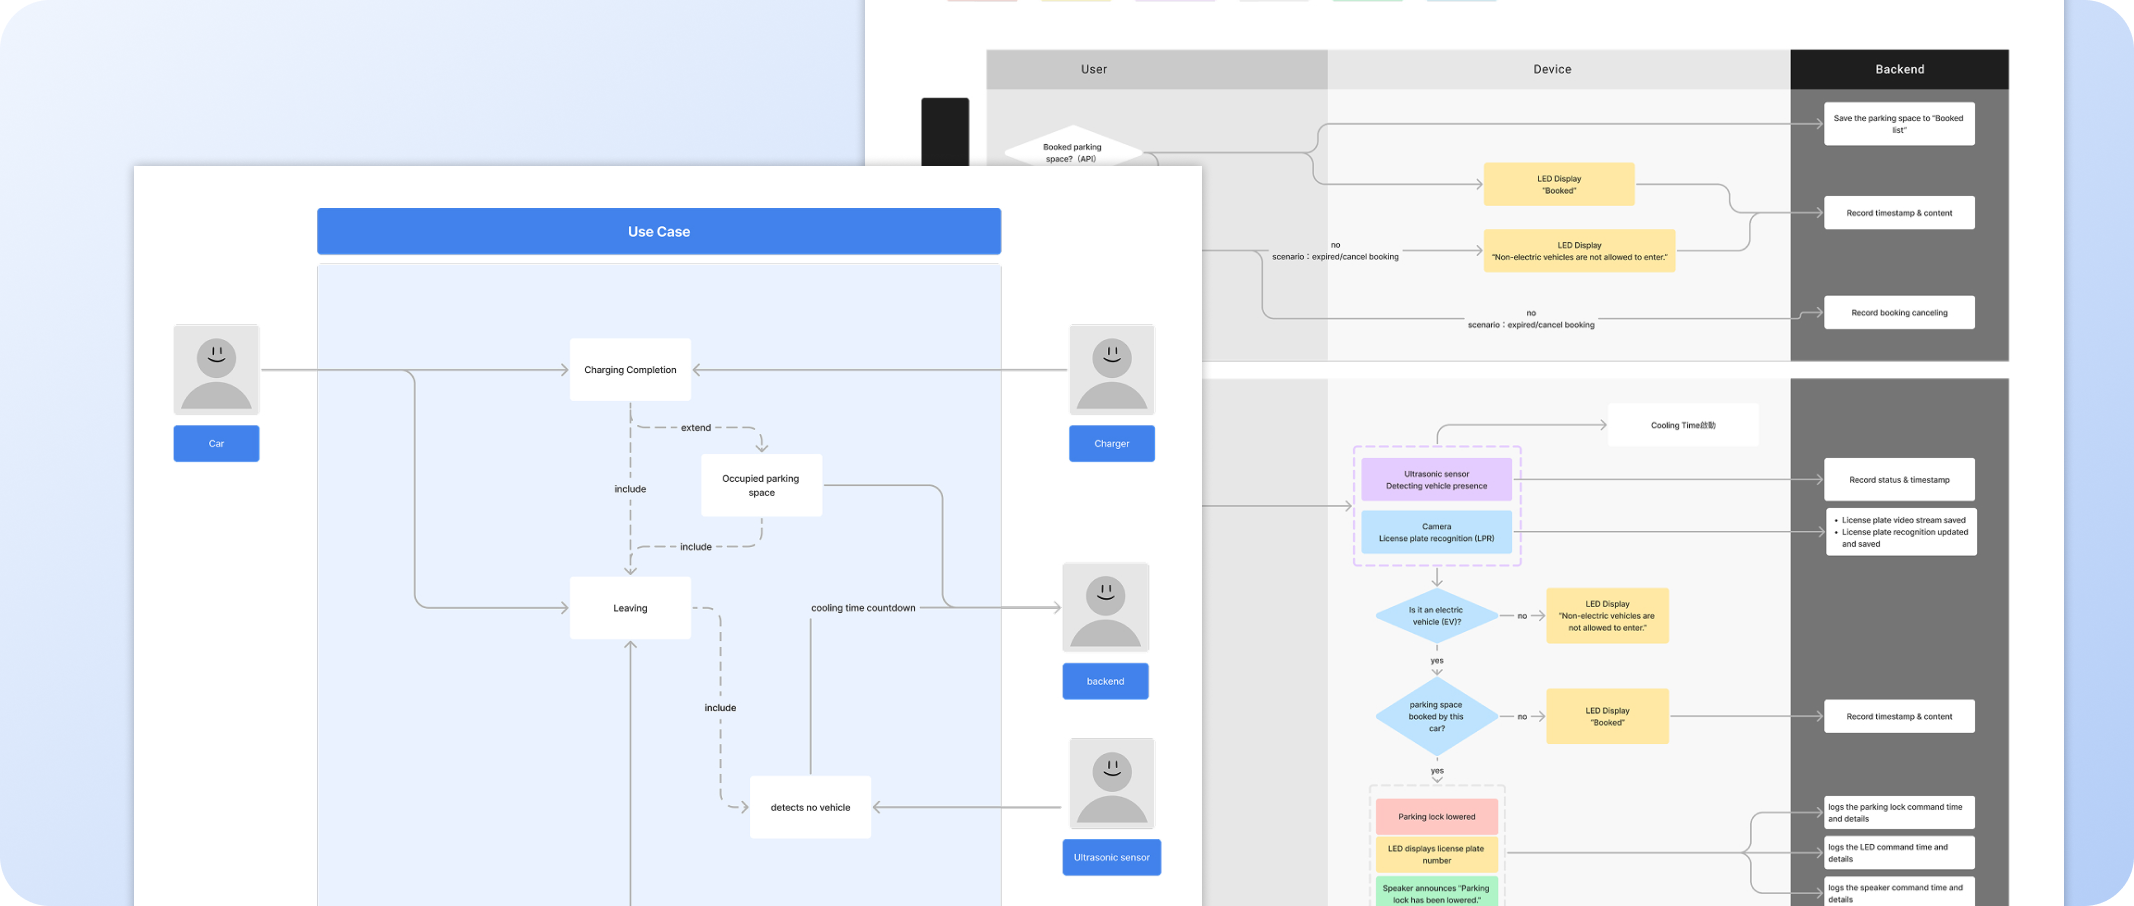
Task: Select the backend actor avatar icon
Action: pos(1105,607)
